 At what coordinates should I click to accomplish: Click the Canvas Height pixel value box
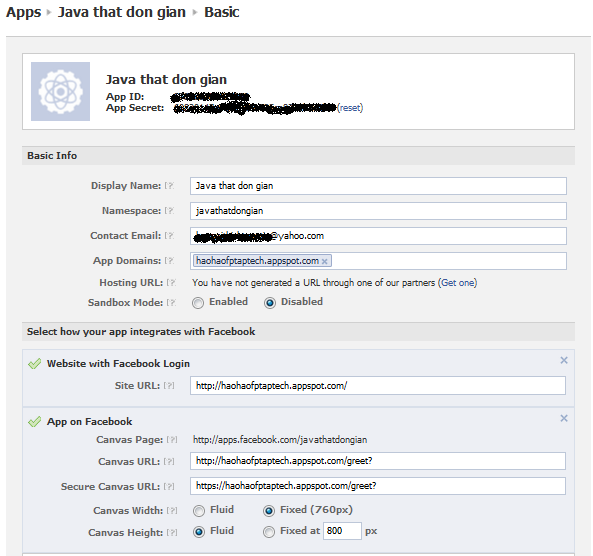pyautogui.click(x=342, y=531)
